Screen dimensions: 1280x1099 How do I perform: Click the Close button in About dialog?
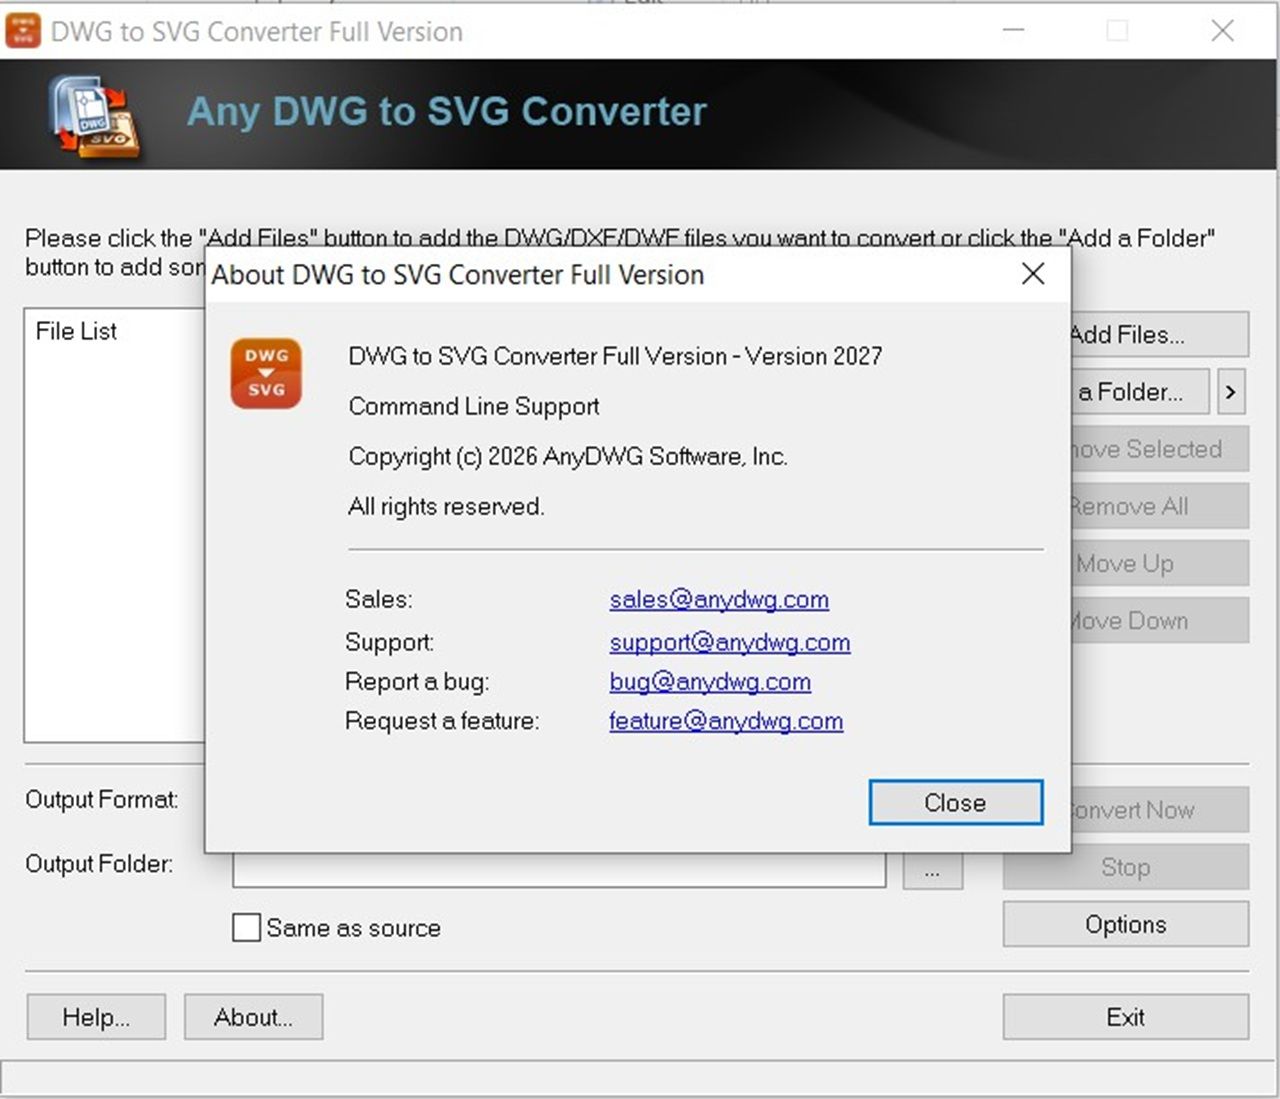tap(956, 803)
